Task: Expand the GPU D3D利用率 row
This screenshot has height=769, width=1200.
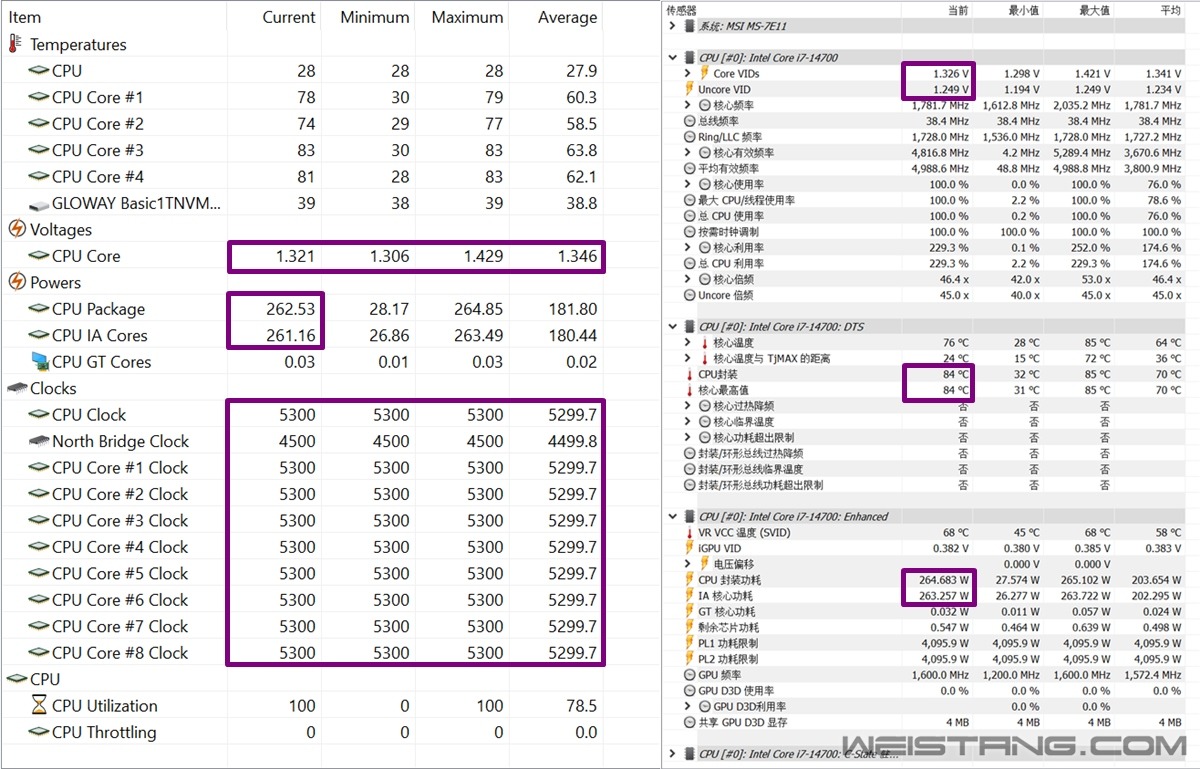Action: point(688,707)
